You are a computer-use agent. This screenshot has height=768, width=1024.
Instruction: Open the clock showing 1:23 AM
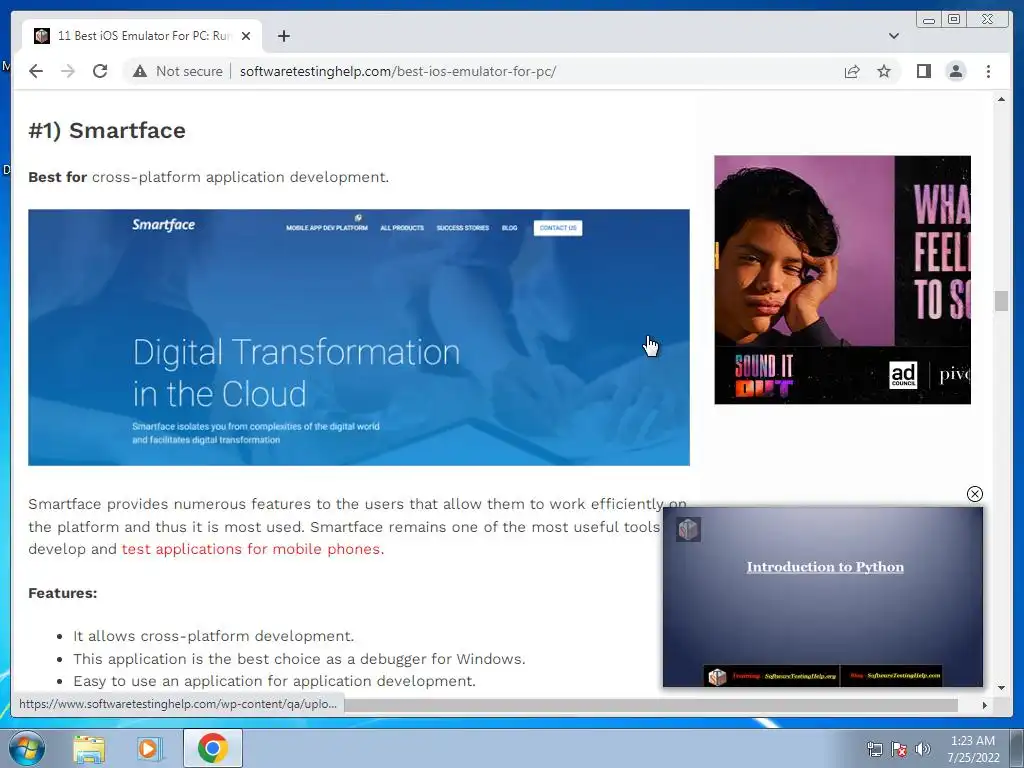pos(973,749)
